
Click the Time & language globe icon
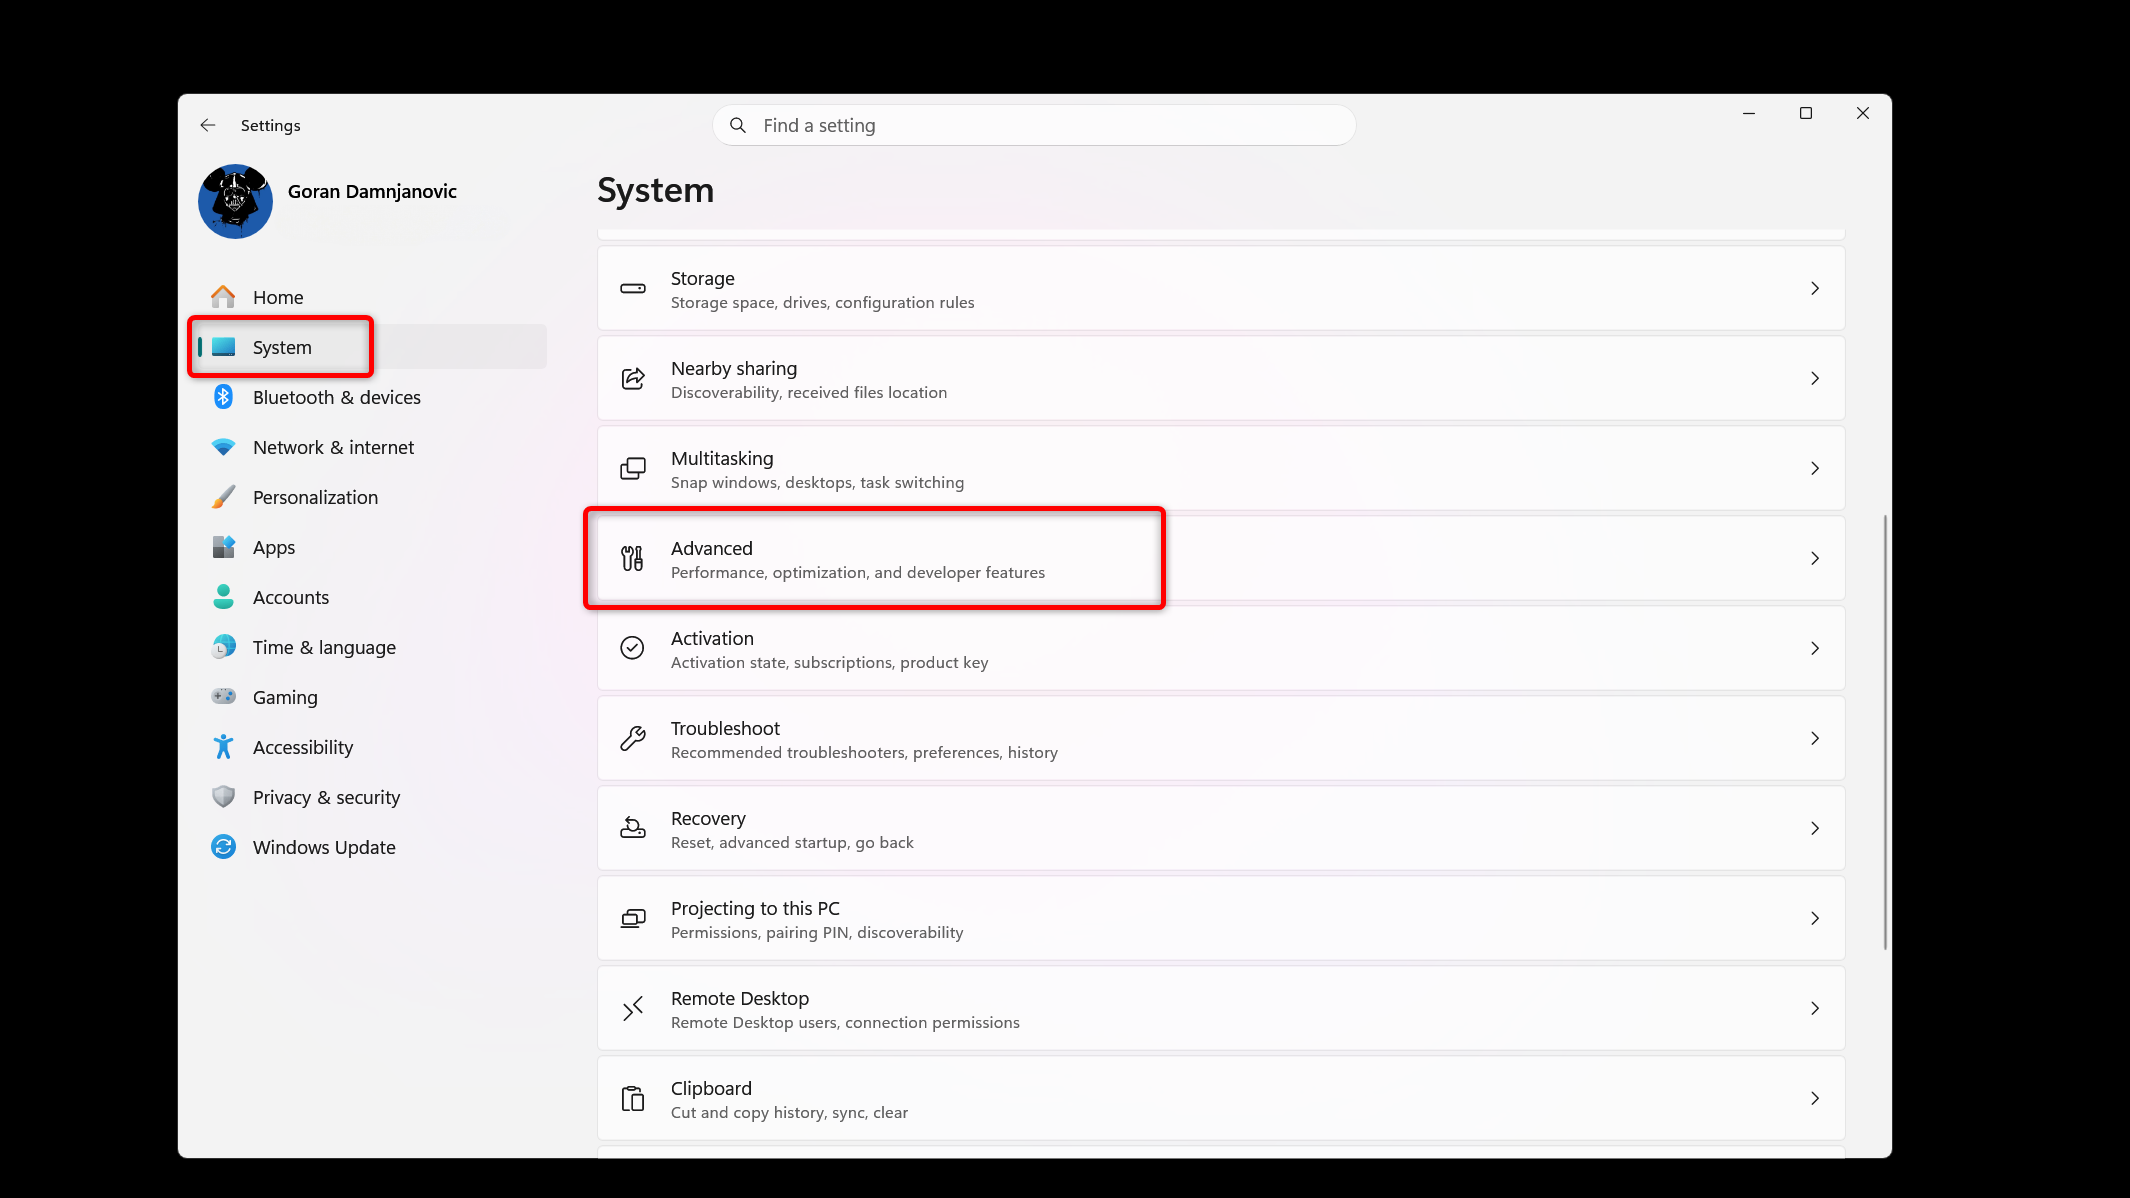point(223,647)
